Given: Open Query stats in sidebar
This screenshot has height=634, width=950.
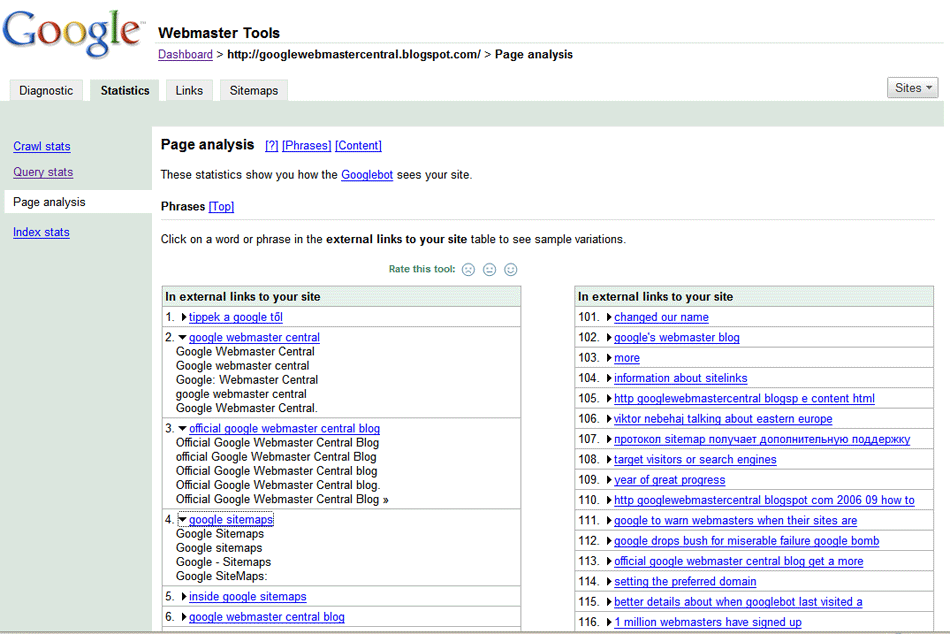Looking at the screenshot, I should (x=43, y=172).
